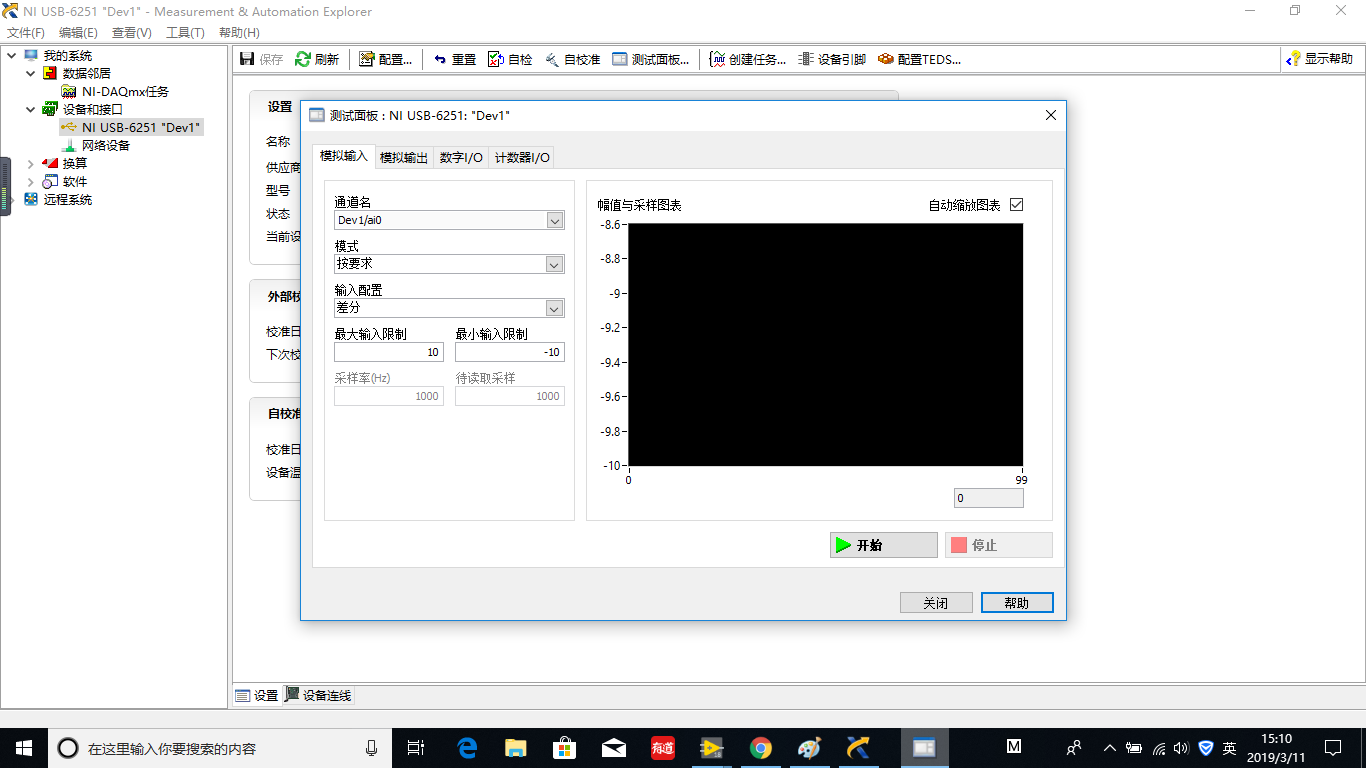Screen dimensions: 1366x768
Task: Switch to the 计数器I/O tab
Action: click(521, 157)
